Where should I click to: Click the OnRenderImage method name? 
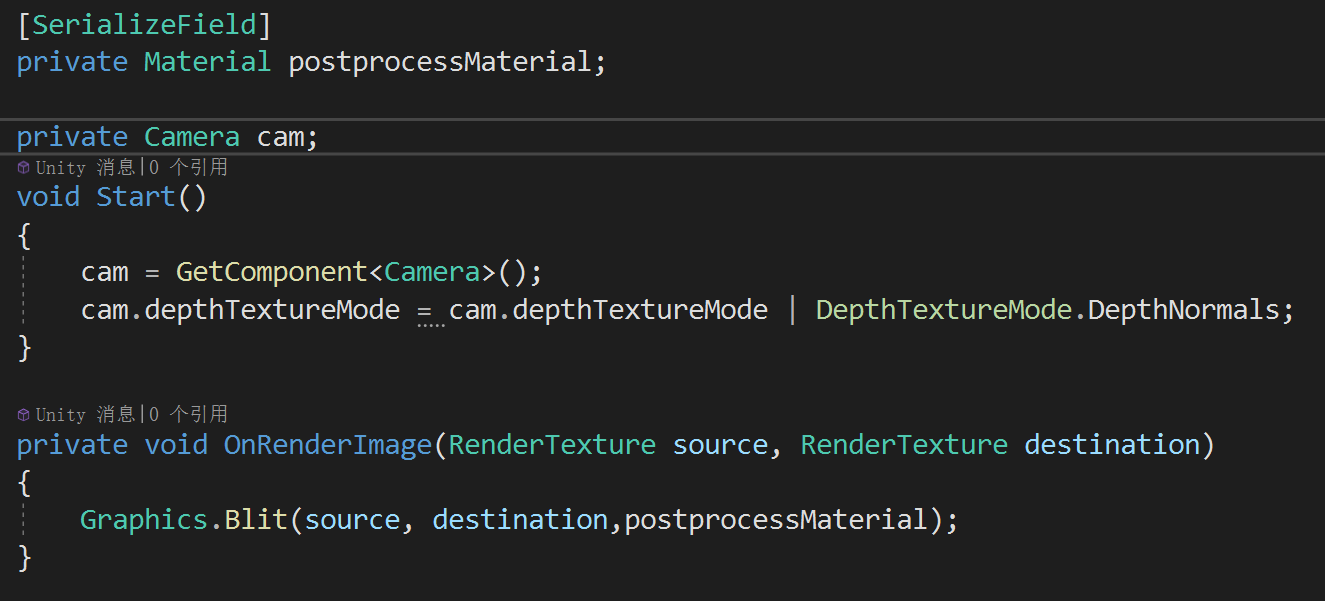pyautogui.click(x=328, y=445)
